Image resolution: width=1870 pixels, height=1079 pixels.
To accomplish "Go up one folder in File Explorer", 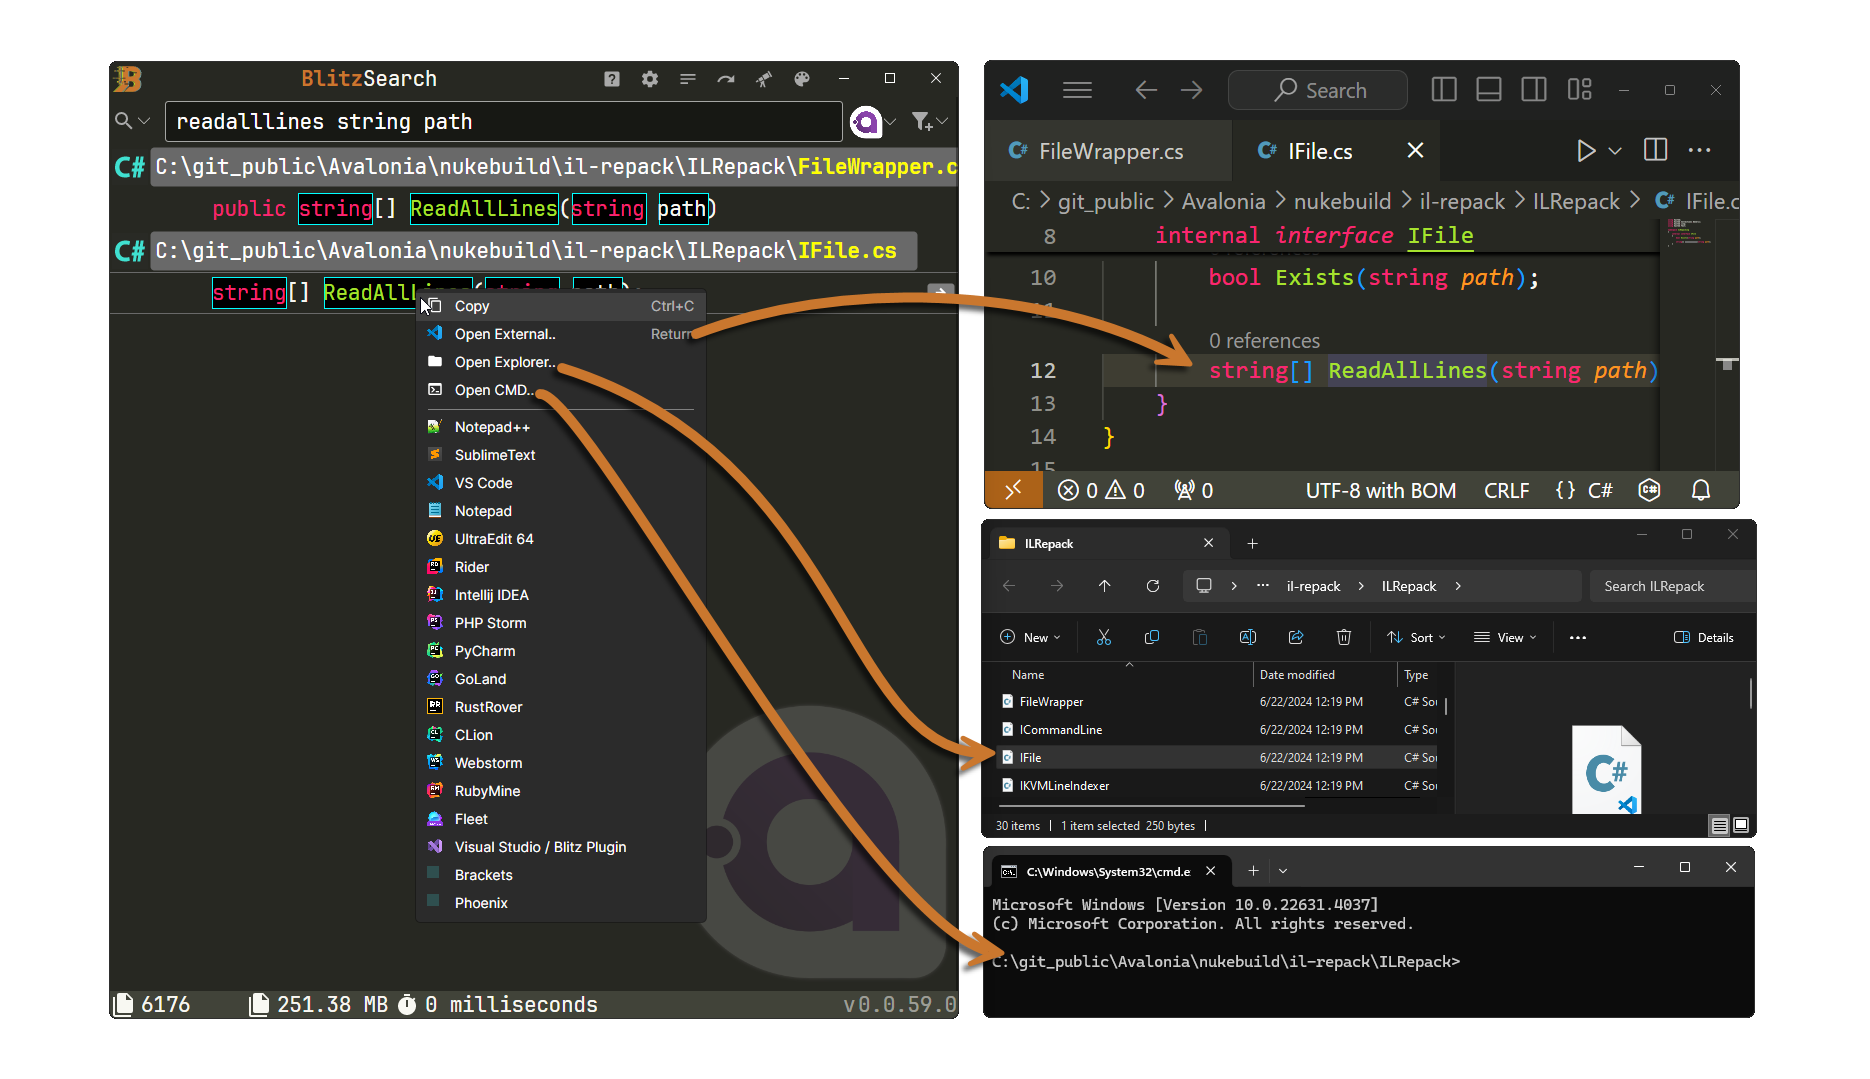I will pyautogui.click(x=1104, y=586).
